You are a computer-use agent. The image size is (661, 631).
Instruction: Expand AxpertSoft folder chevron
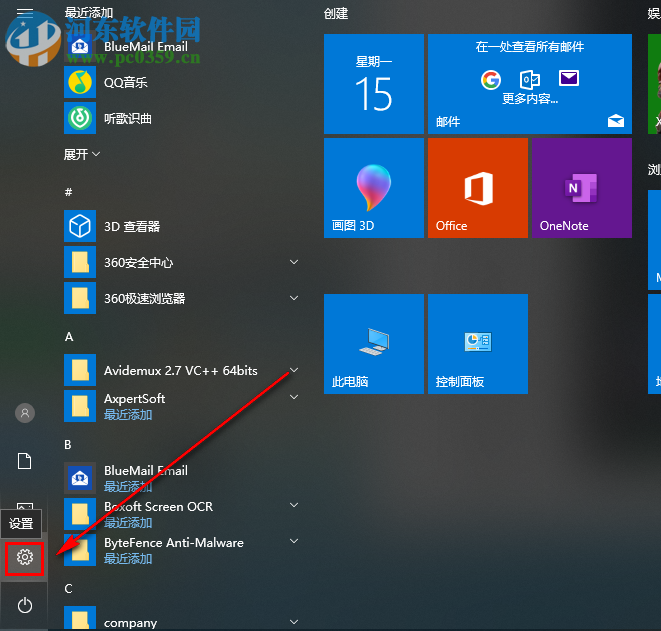294,397
